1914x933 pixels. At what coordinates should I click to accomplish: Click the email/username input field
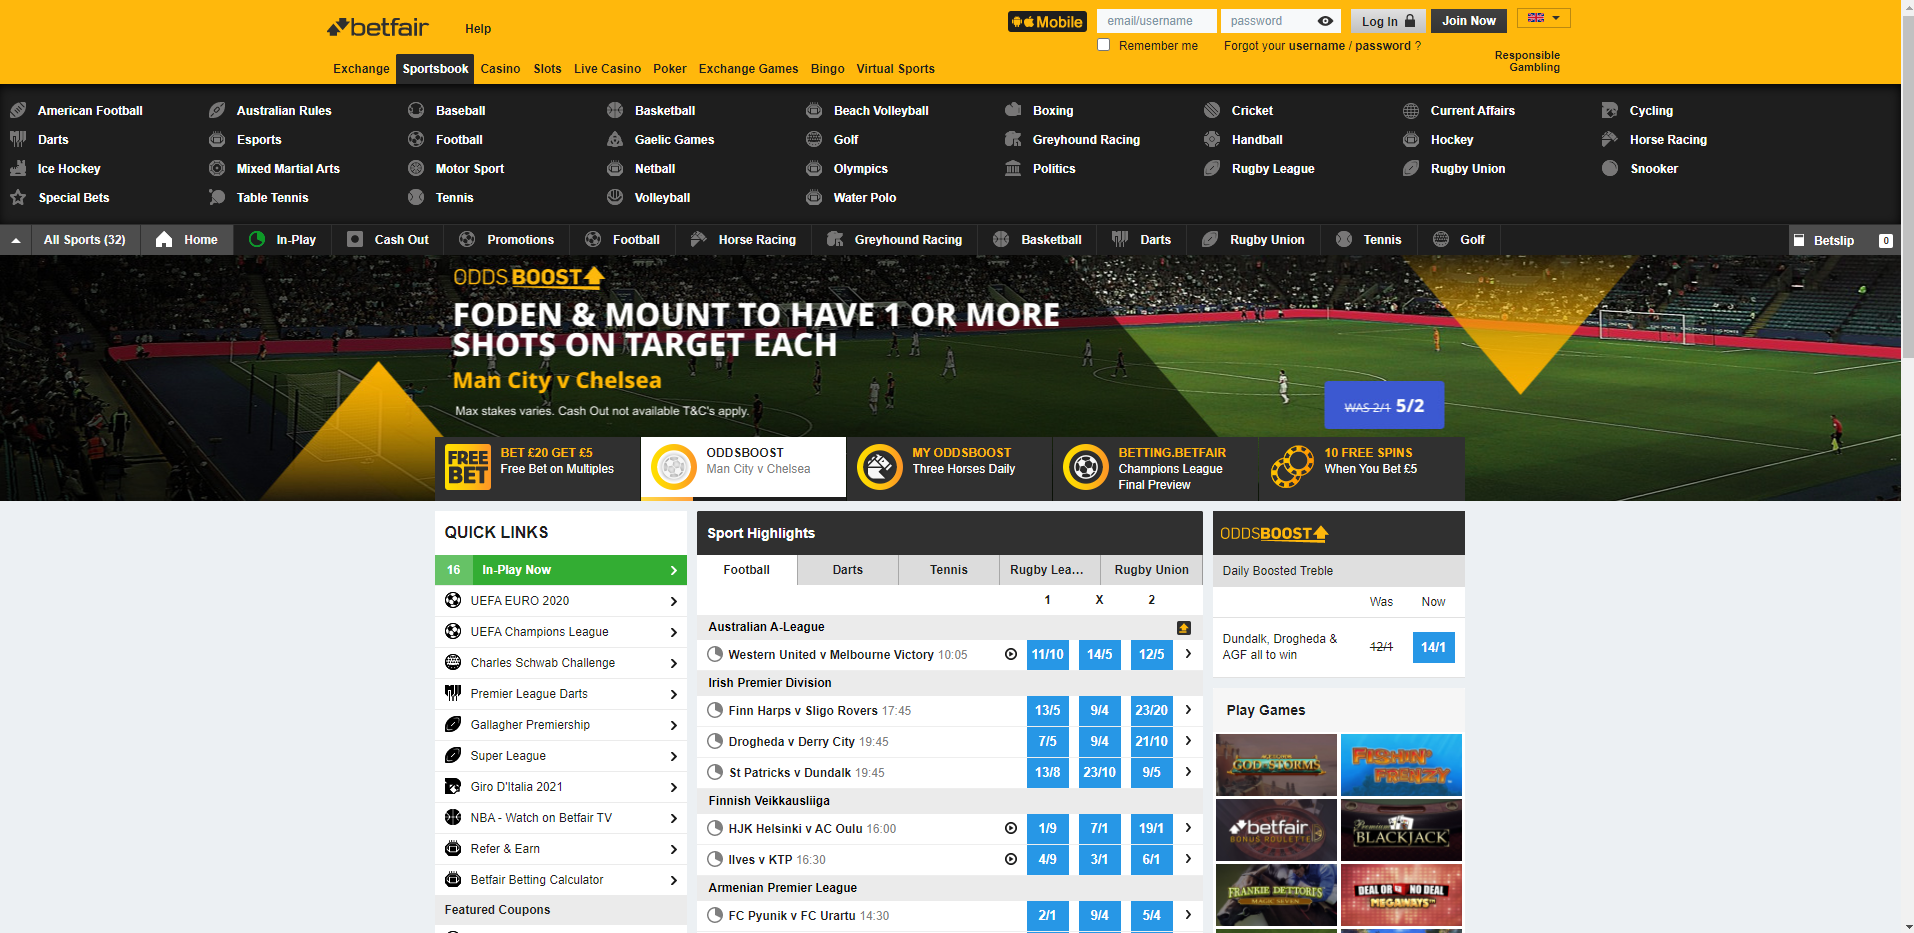point(1156,21)
